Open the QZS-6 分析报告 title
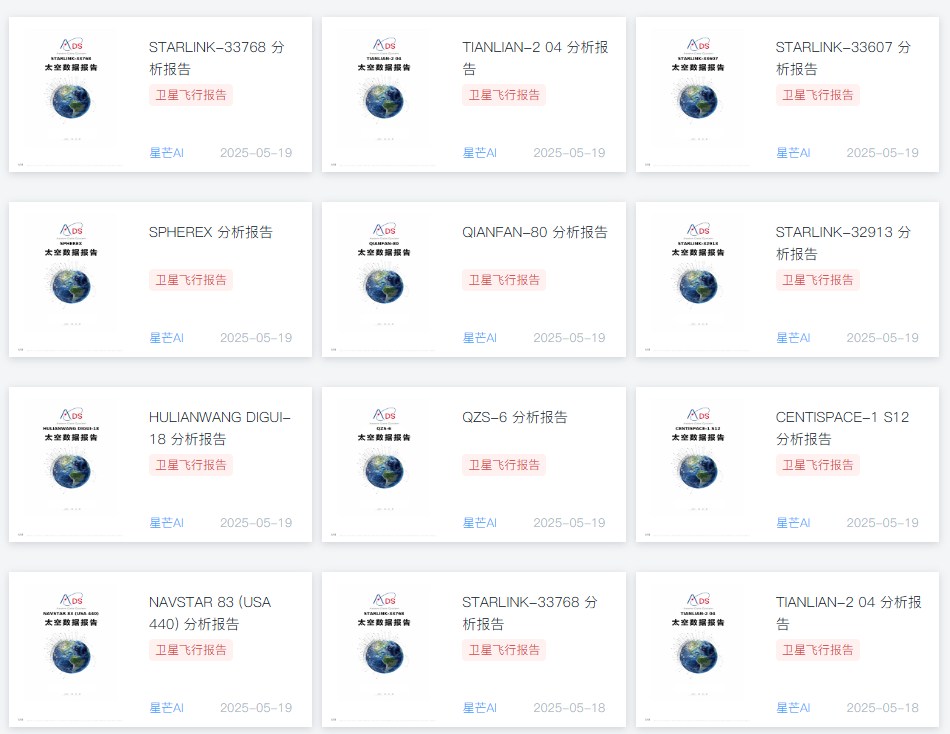This screenshot has width=950, height=734. pos(514,417)
